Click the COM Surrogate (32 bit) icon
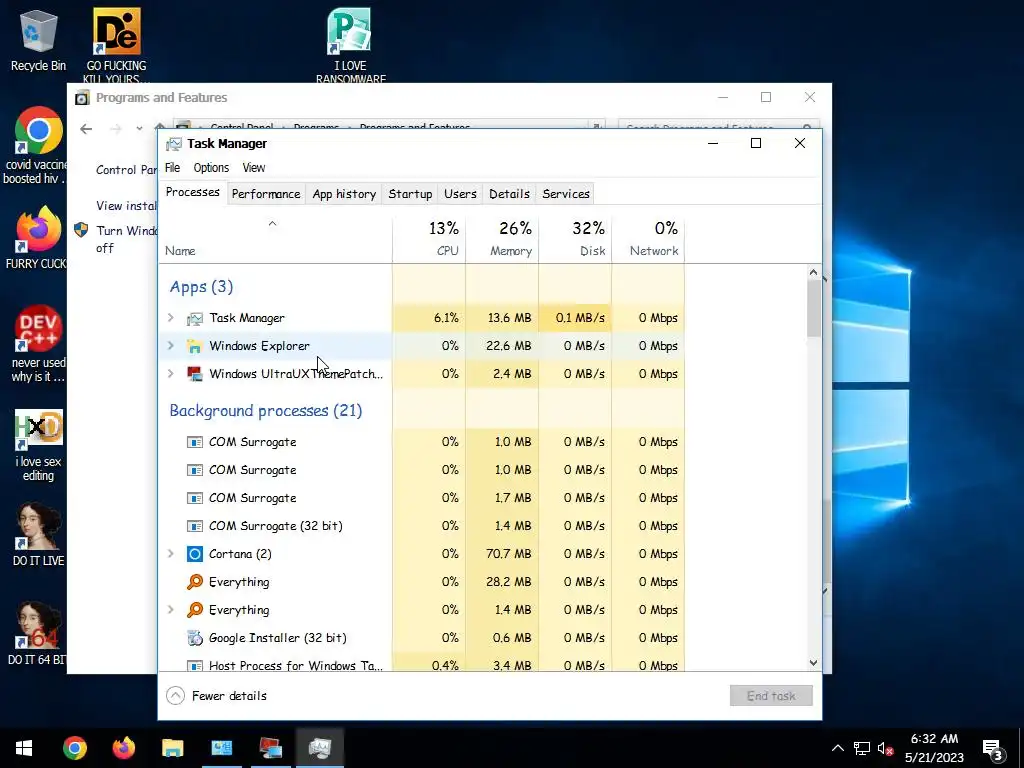This screenshot has height=768, width=1024. point(195,526)
